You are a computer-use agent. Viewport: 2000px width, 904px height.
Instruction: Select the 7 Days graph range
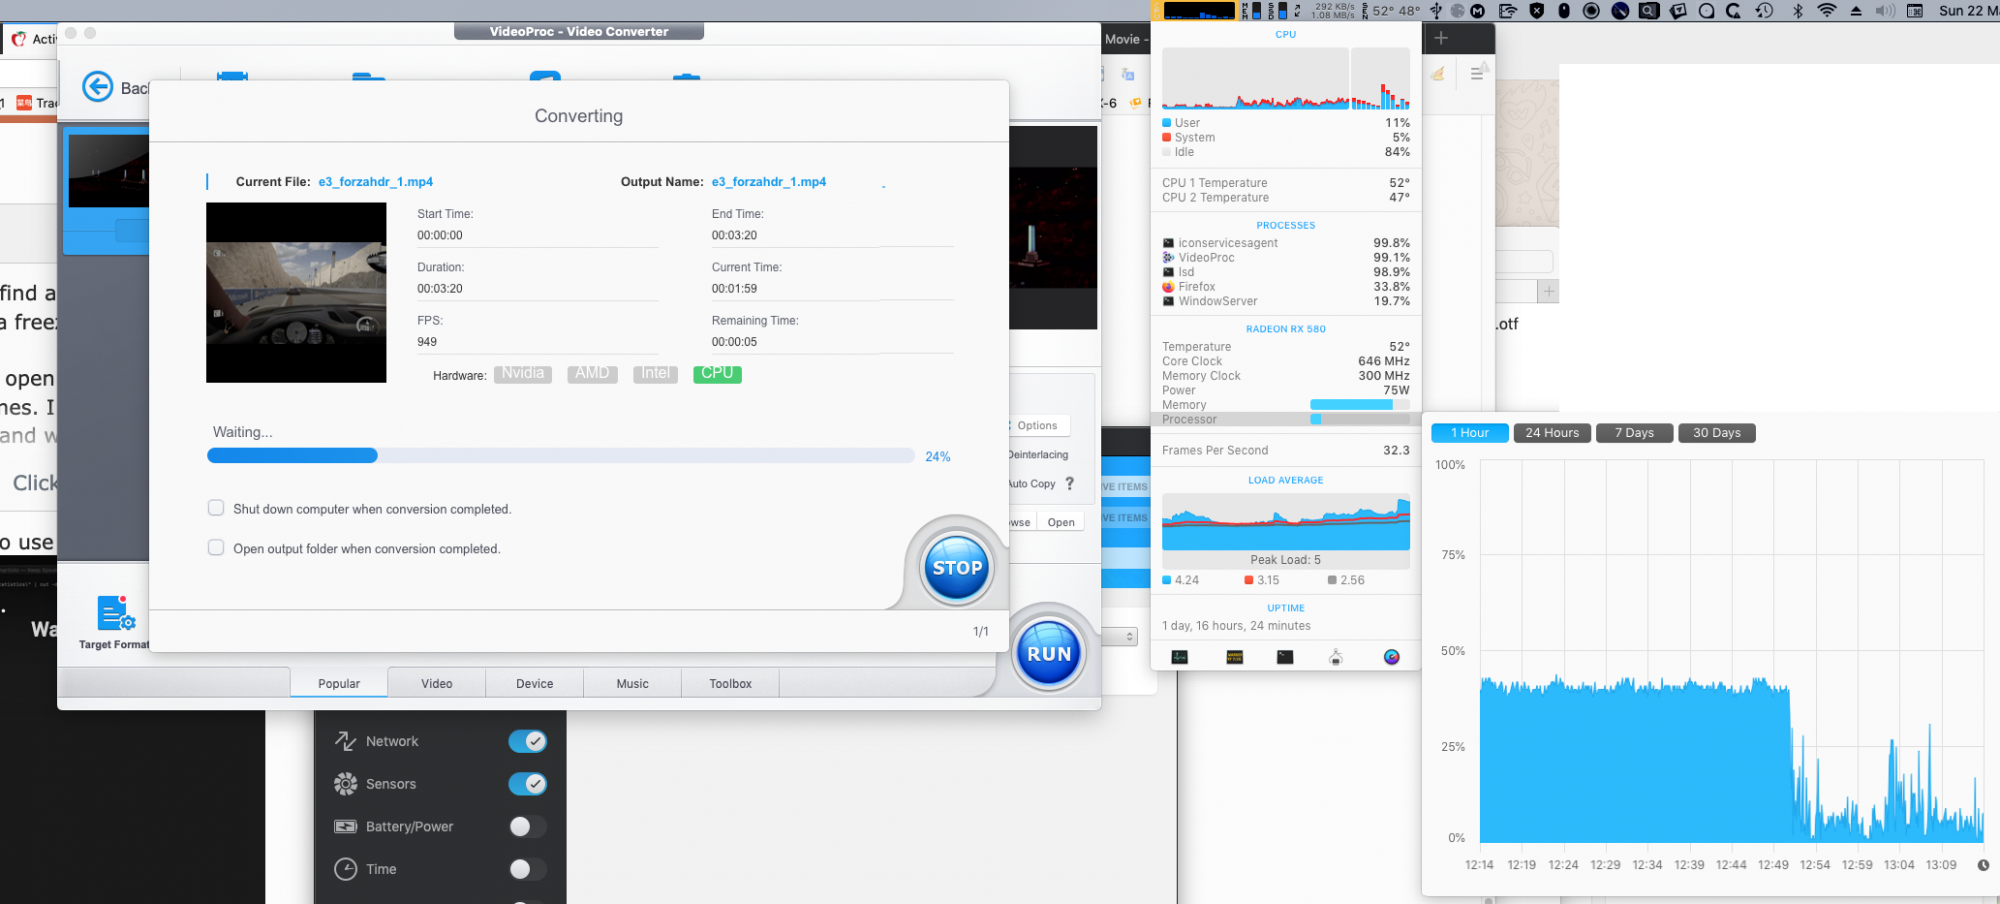click(x=1635, y=433)
